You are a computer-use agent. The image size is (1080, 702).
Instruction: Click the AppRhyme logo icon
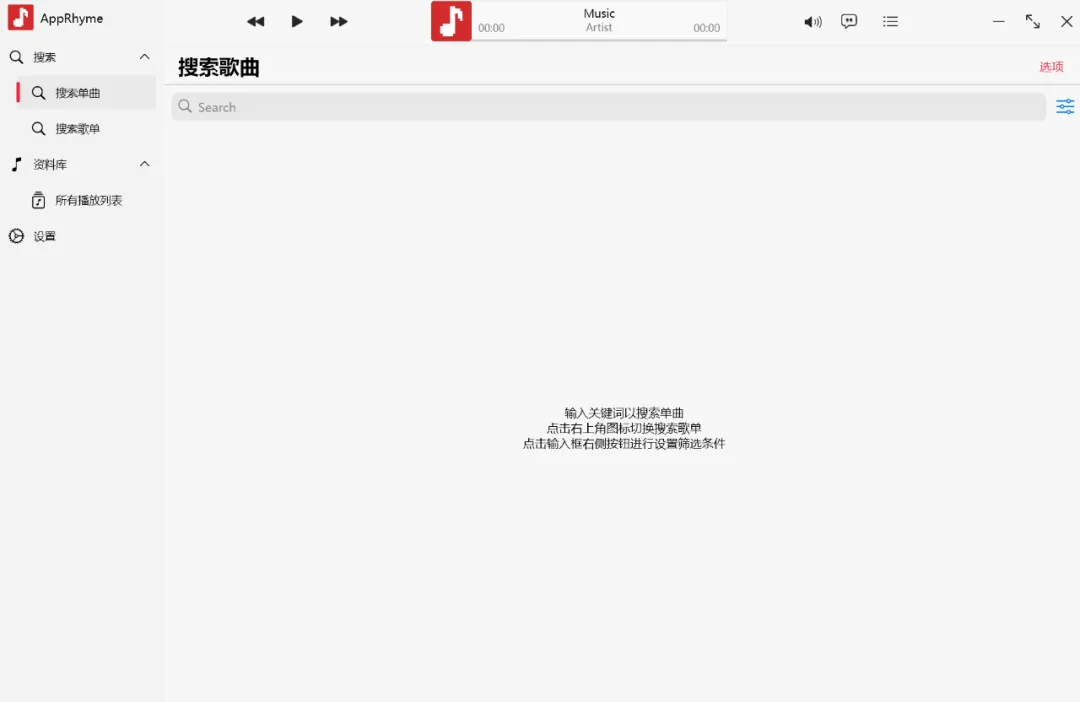tap(20, 18)
